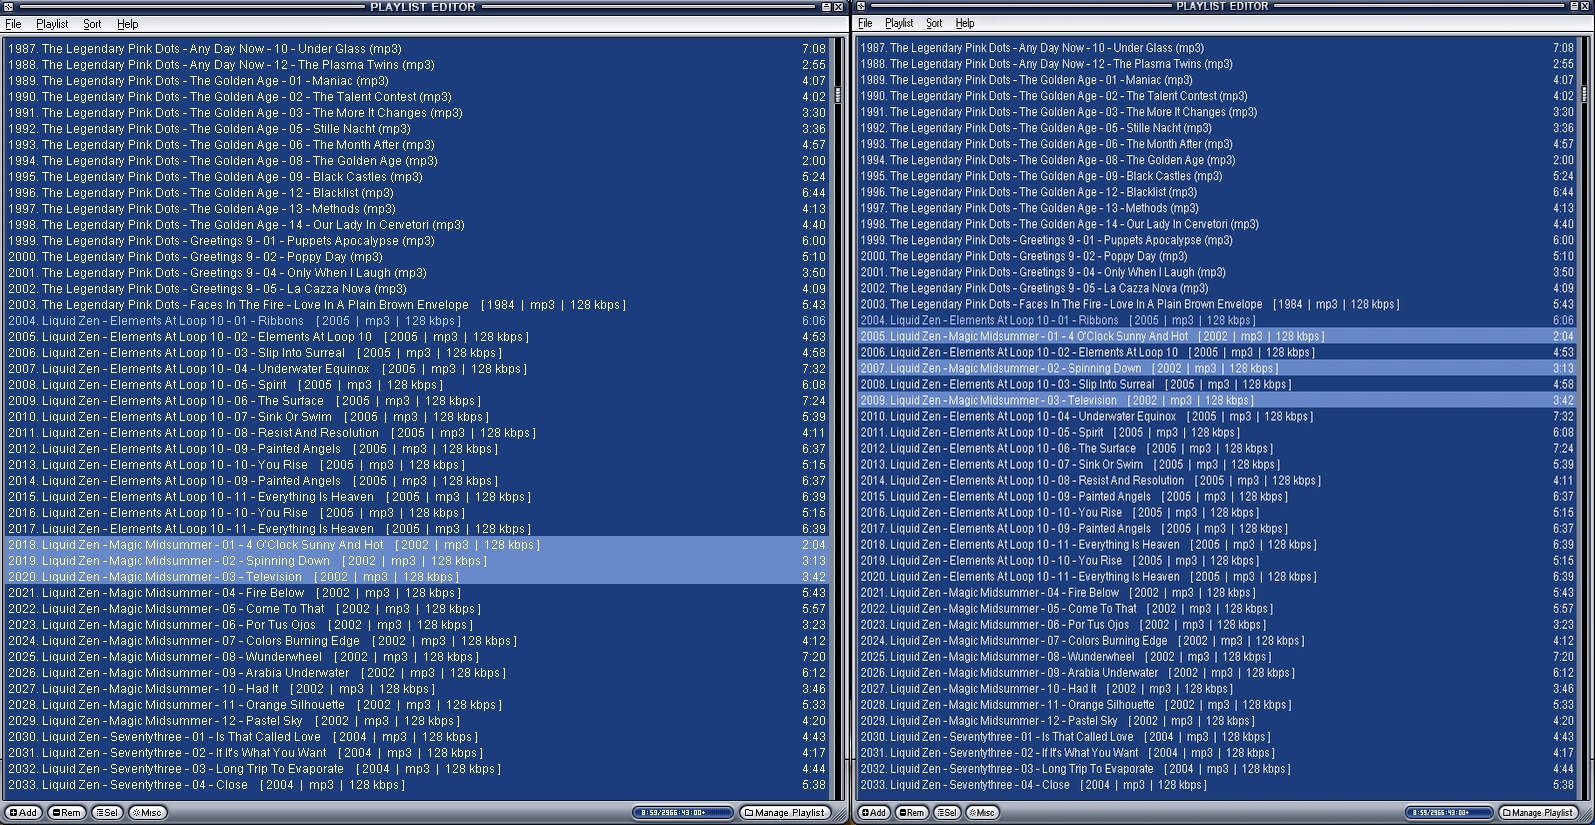Select track 2011 Resist And Resolution, left window
This screenshot has height=825, width=1595.
[417, 432]
